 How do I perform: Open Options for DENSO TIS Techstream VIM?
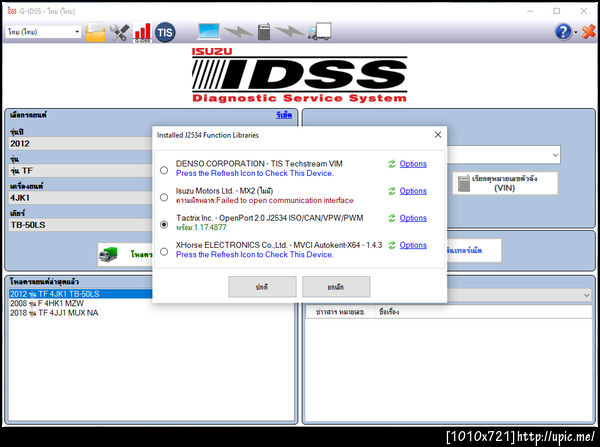(x=413, y=164)
